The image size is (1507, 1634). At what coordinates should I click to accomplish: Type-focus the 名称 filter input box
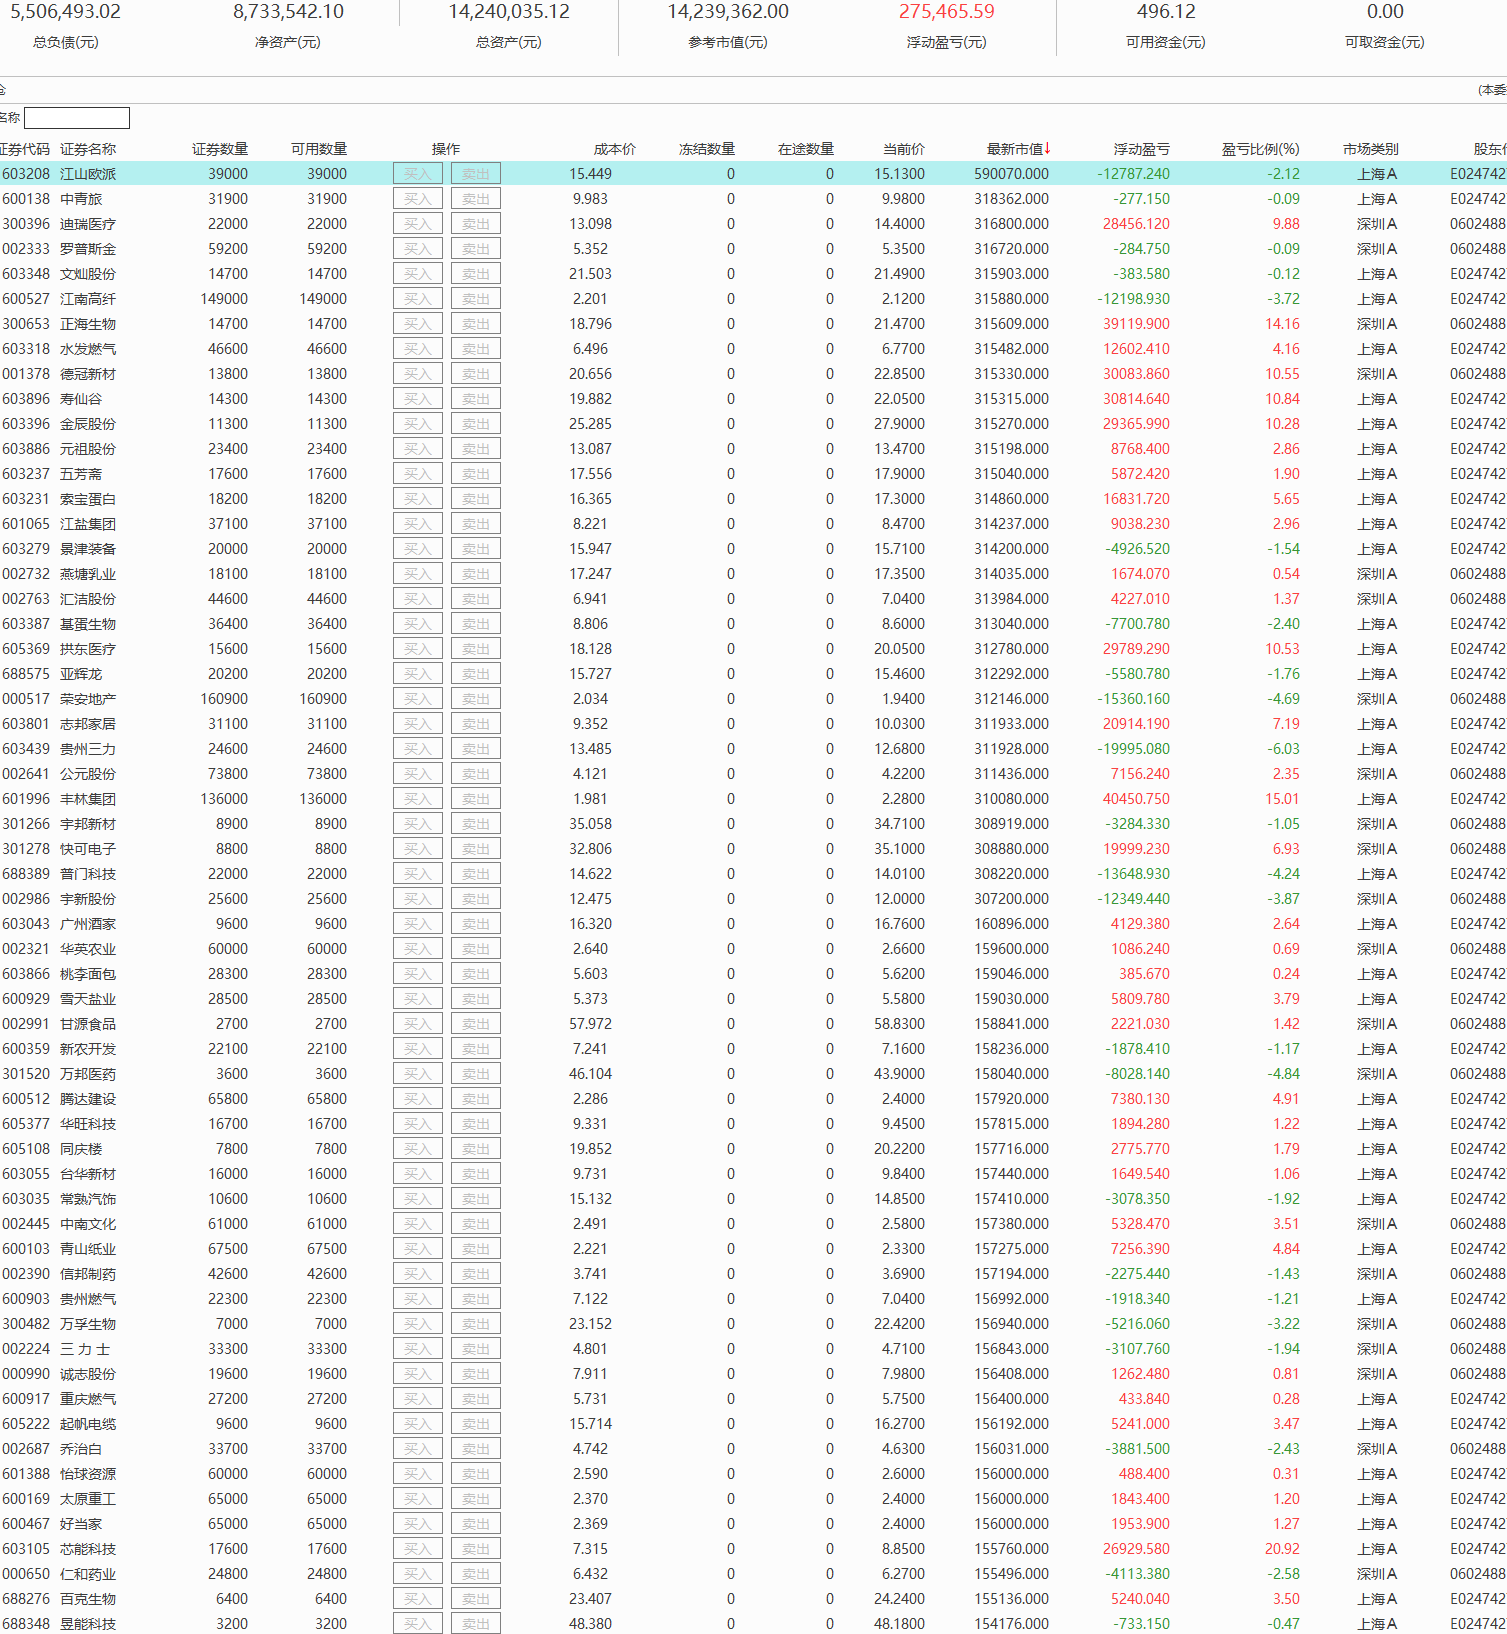tap(77, 118)
